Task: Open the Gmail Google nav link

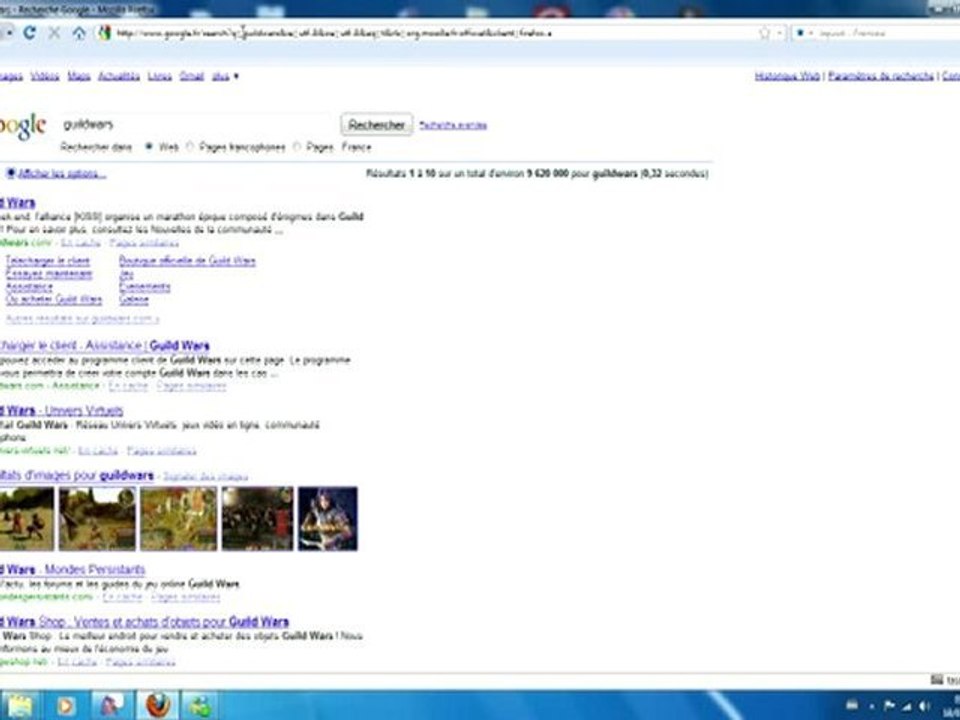Action: (x=192, y=76)
